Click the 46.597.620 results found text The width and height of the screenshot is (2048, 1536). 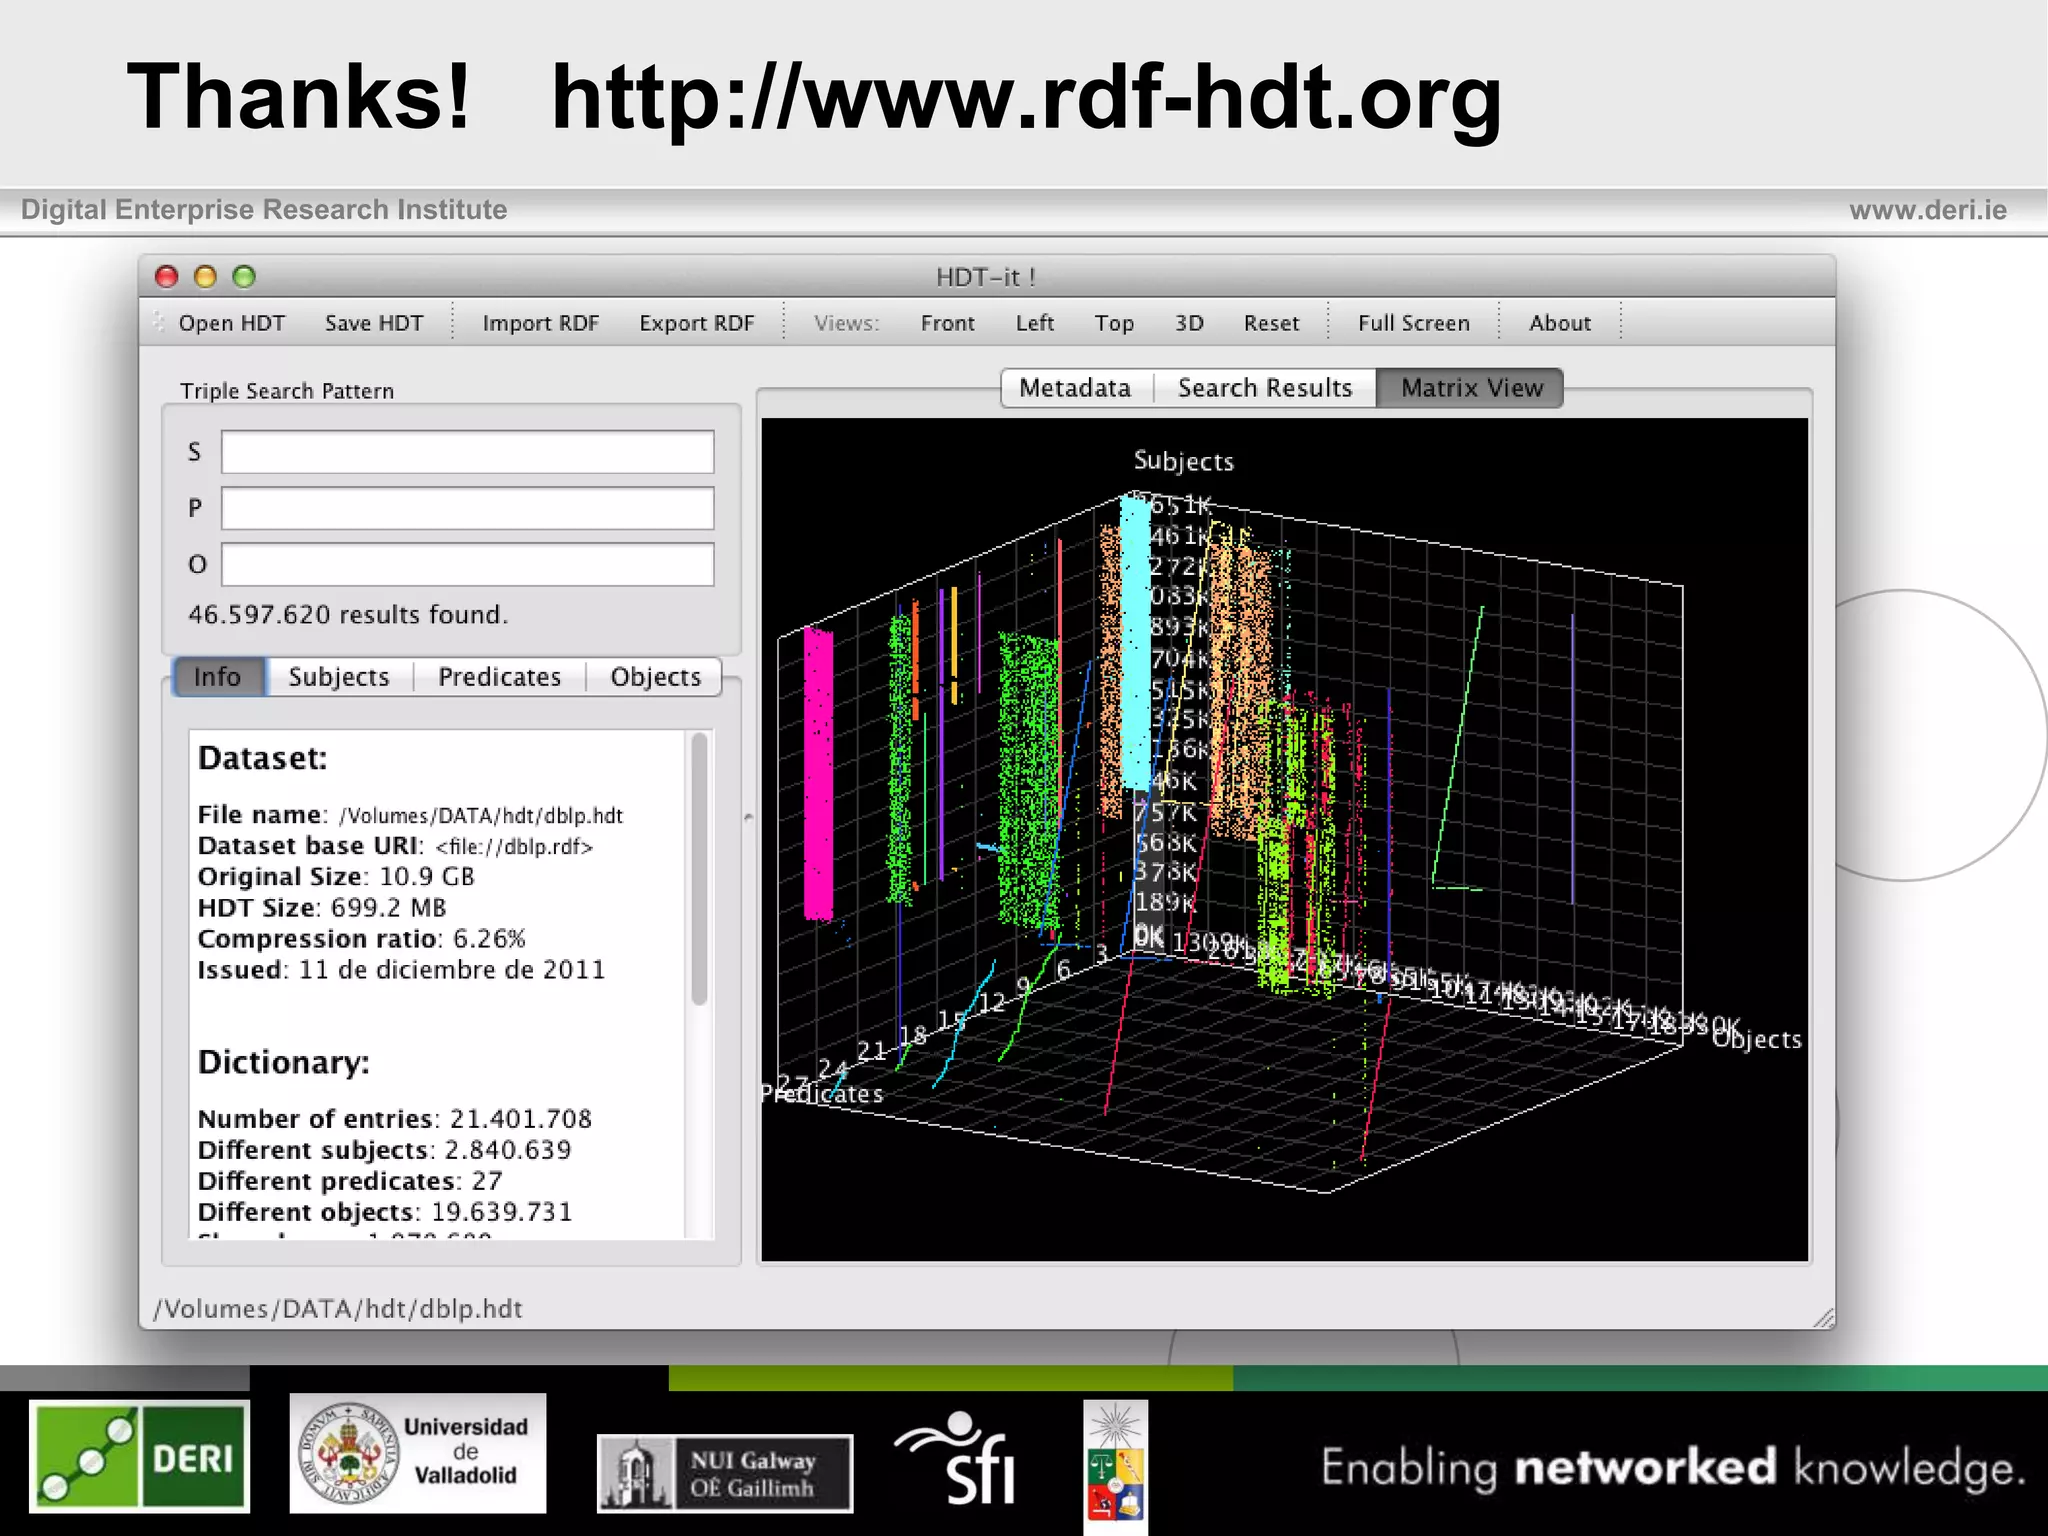[x=348, y=614]
